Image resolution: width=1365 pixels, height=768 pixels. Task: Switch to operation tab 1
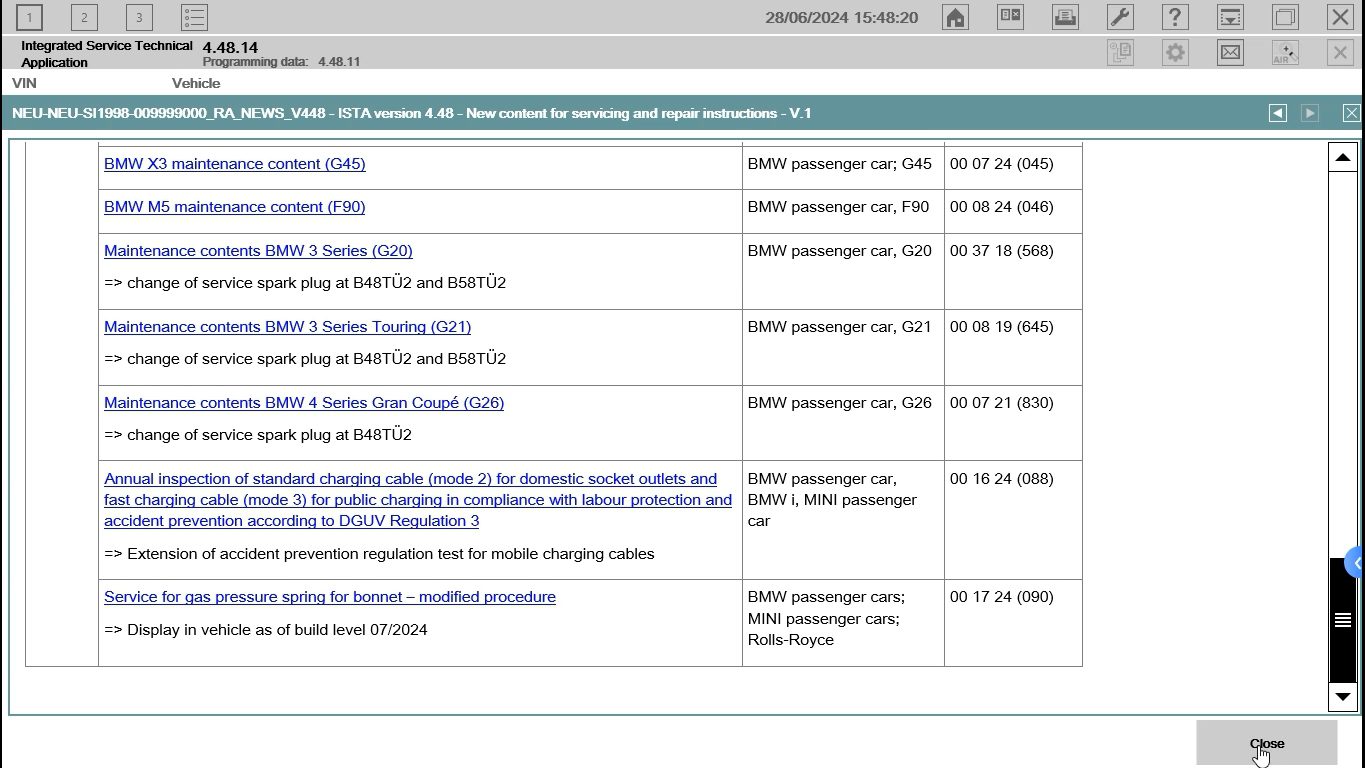coord(29,17)
